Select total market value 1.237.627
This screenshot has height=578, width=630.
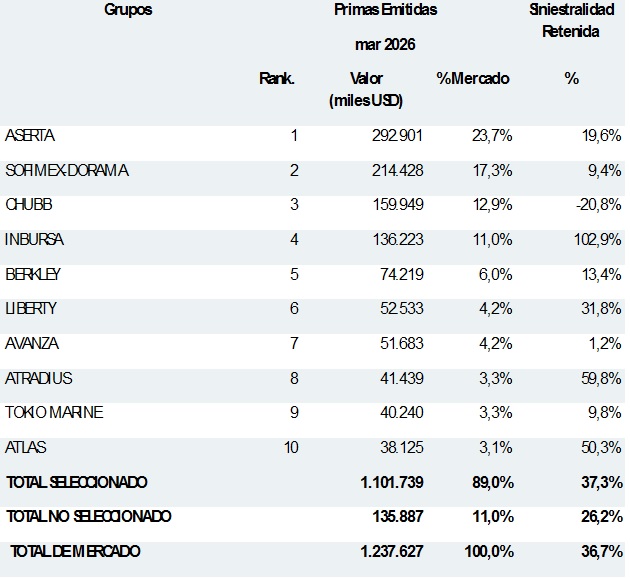[392, 551]
